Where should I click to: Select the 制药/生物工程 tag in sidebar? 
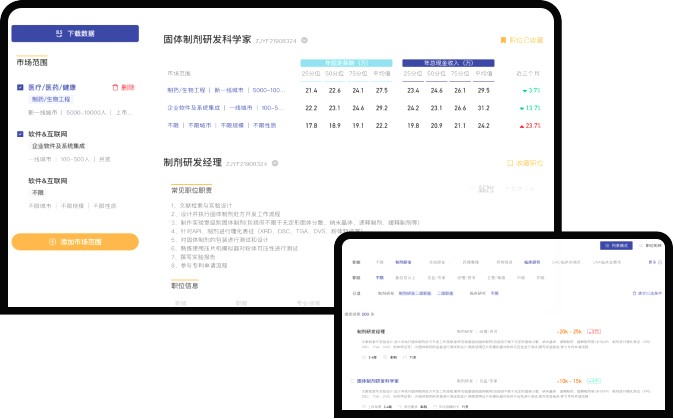(51, 100)
